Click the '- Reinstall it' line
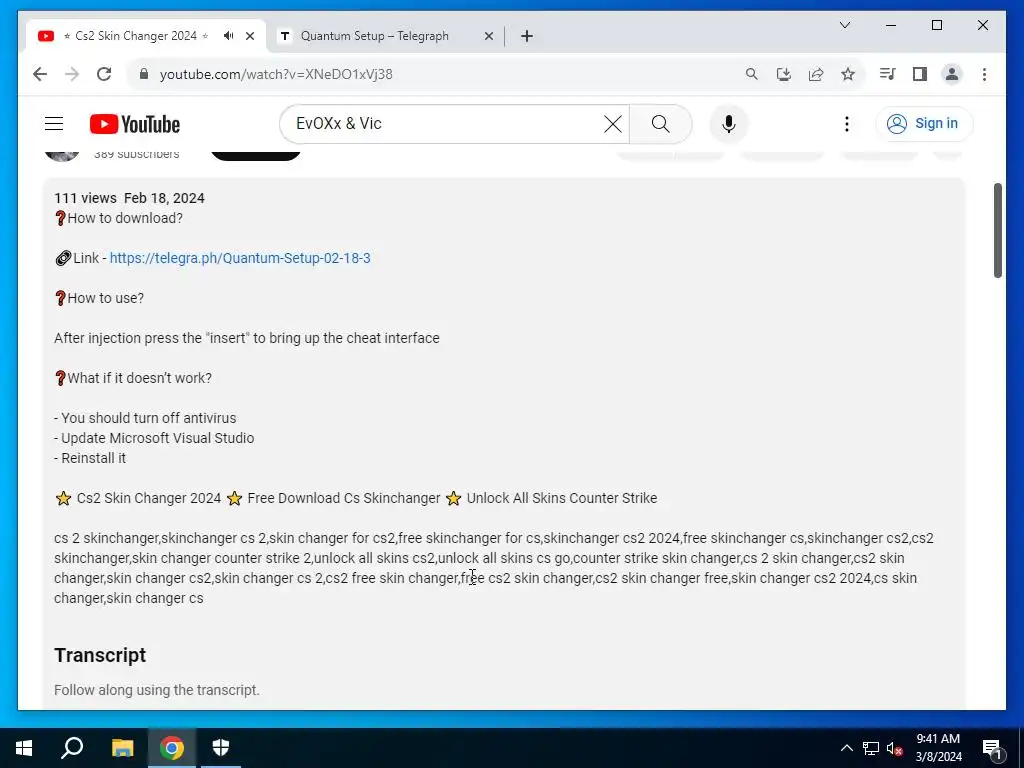Screen dimensions: 1024x768 (90, 458)
